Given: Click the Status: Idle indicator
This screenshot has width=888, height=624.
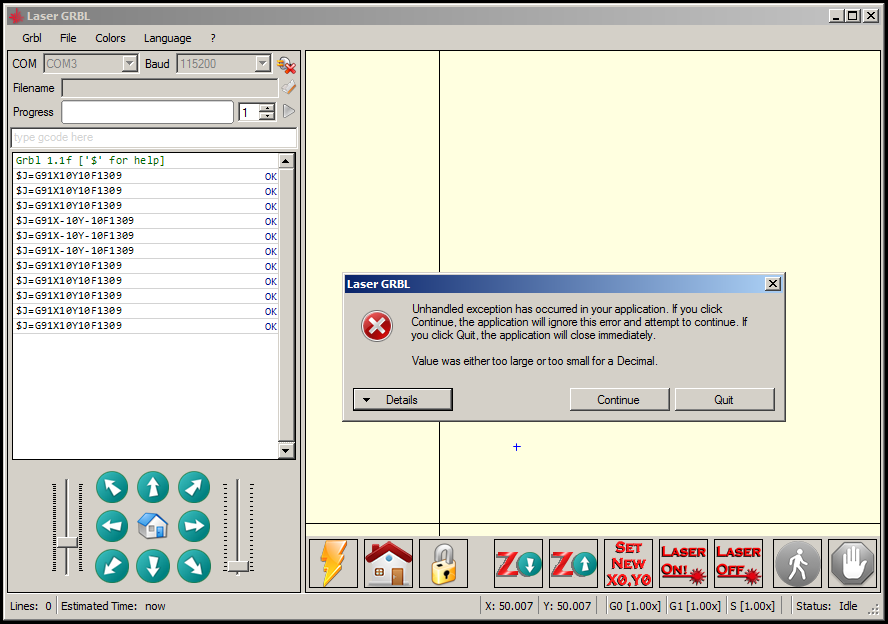Looking at the screenshot, I should click(827, 606).
